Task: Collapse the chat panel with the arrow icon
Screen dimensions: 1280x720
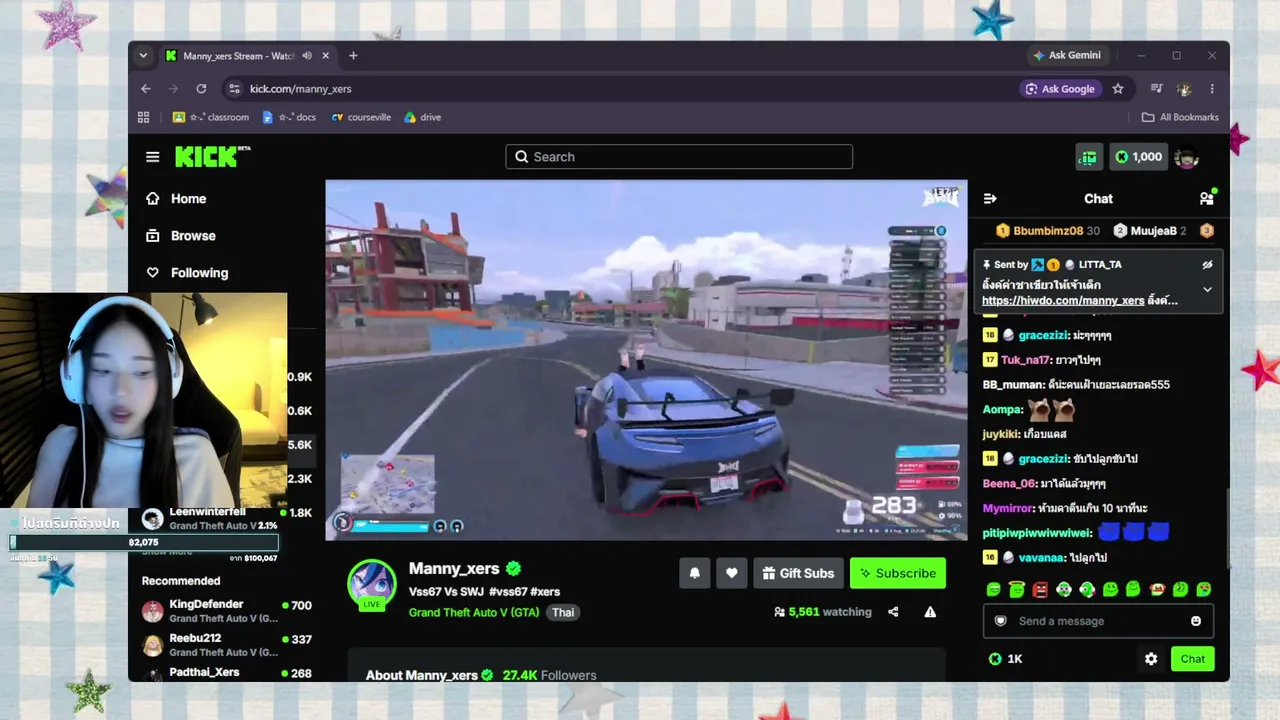Action: [x=990, y=199]
